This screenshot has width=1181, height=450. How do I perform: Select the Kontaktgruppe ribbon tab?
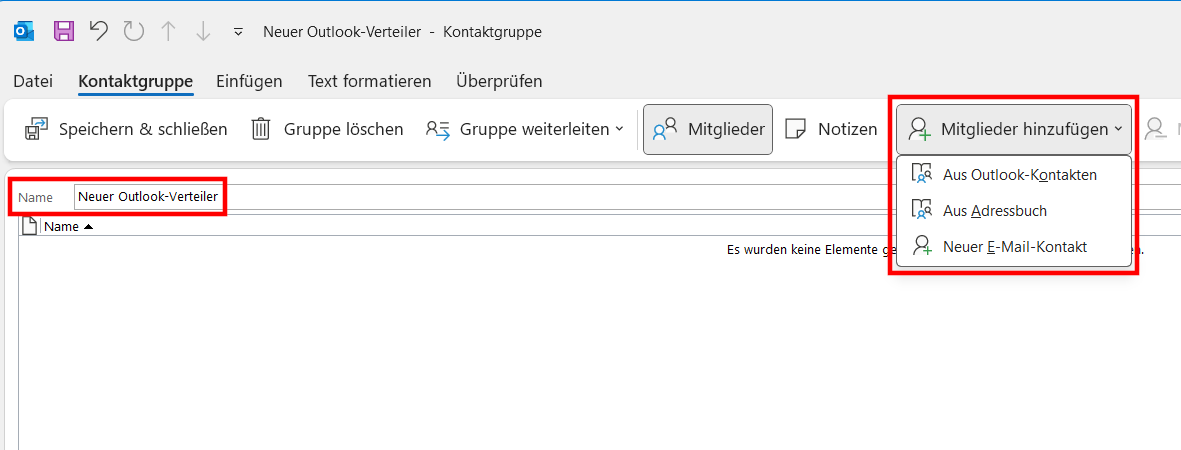[x=136, y=81]
